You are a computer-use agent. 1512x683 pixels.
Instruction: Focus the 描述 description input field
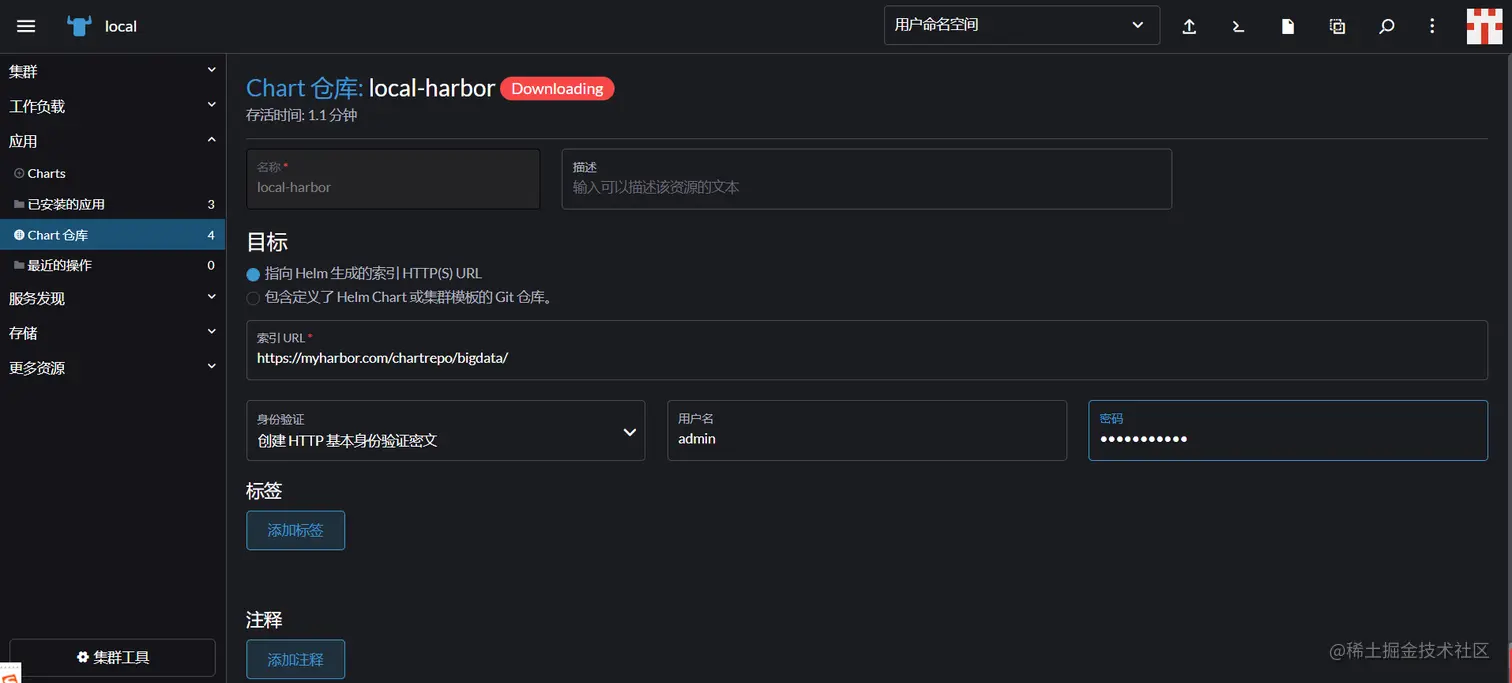click(x=867, y=179)
